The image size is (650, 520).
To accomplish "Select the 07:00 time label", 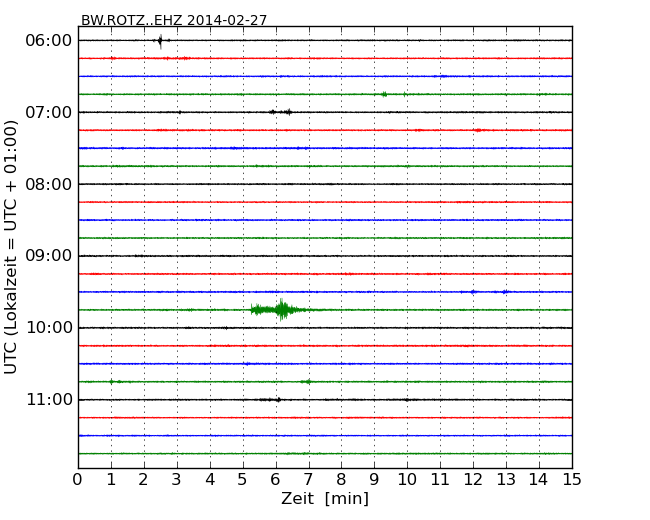I will click(48, 112).
